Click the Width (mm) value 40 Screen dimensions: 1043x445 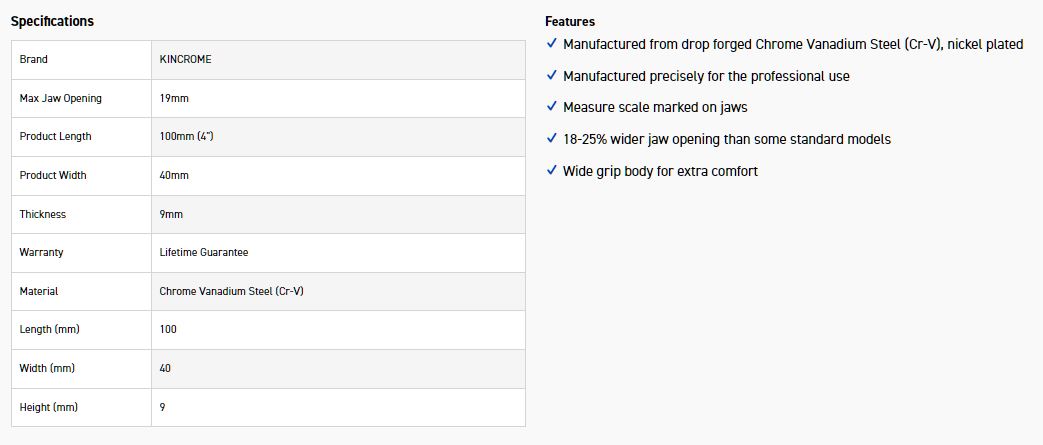click(x=165, y=368)
